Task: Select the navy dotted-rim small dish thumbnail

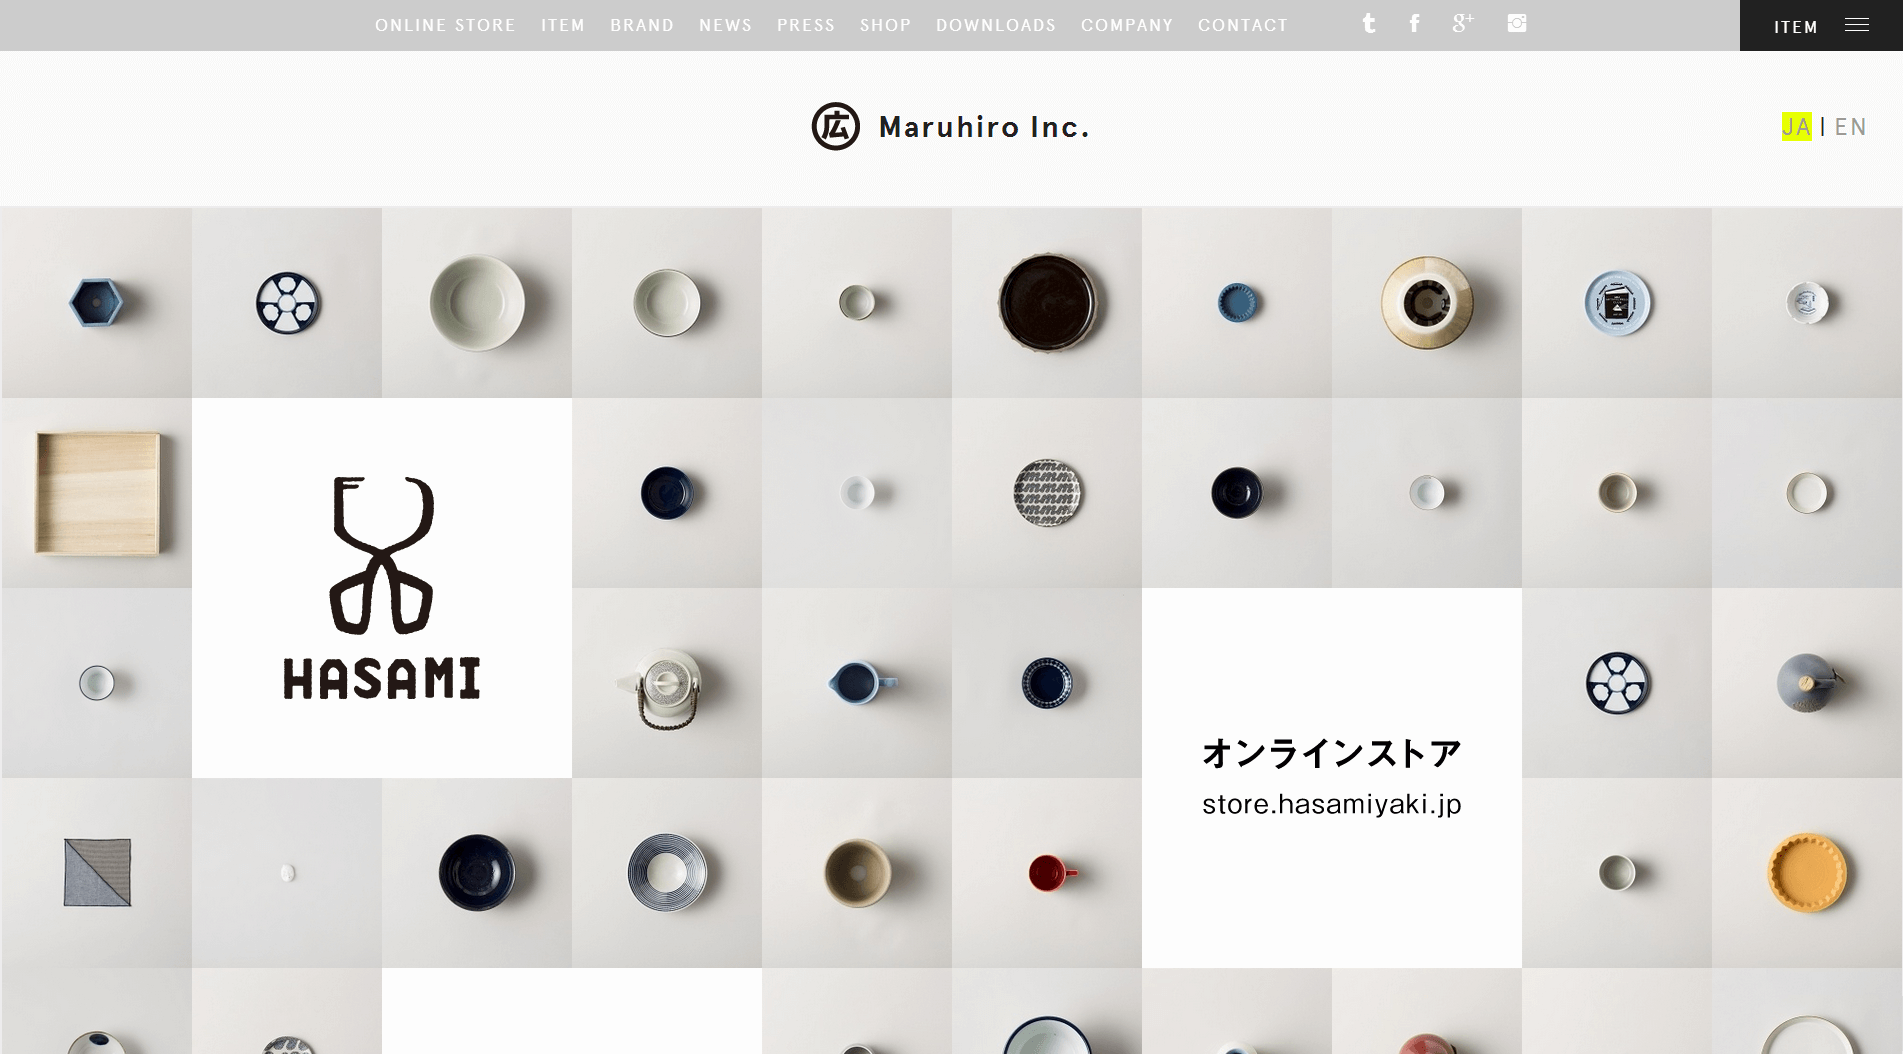Action: [1047, 683]
